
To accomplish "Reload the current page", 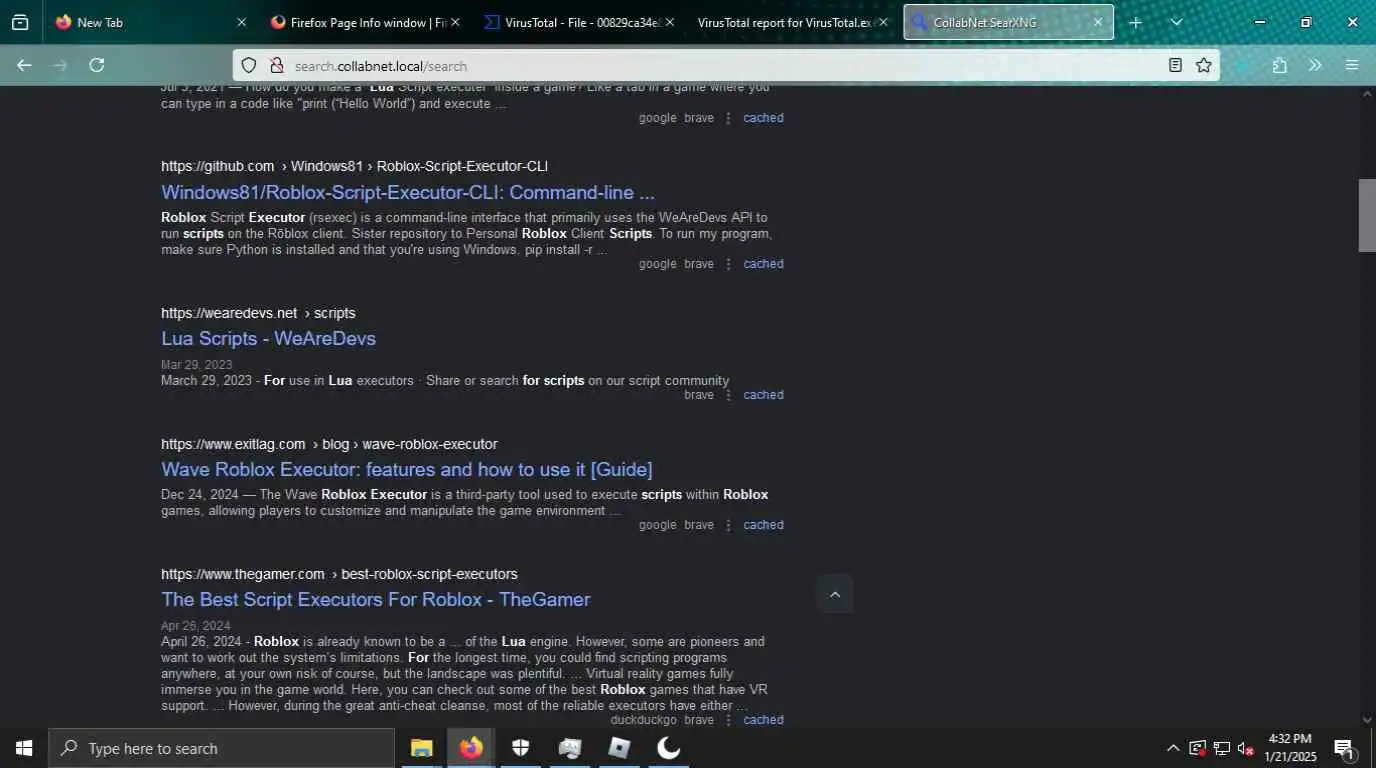I will tap(97, 65).
